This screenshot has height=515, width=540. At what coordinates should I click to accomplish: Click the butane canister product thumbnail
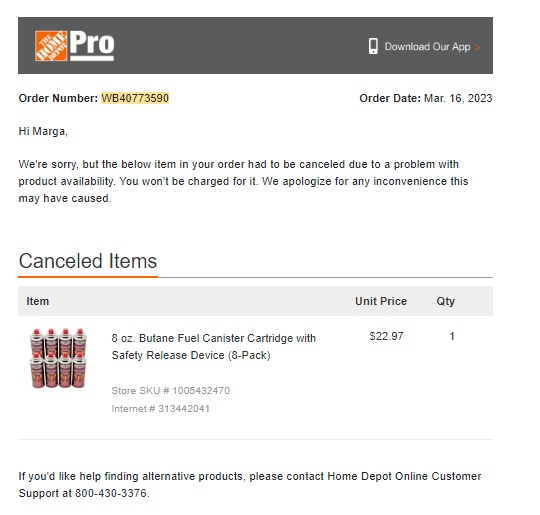pyautogui.click(x=58, y=358)
